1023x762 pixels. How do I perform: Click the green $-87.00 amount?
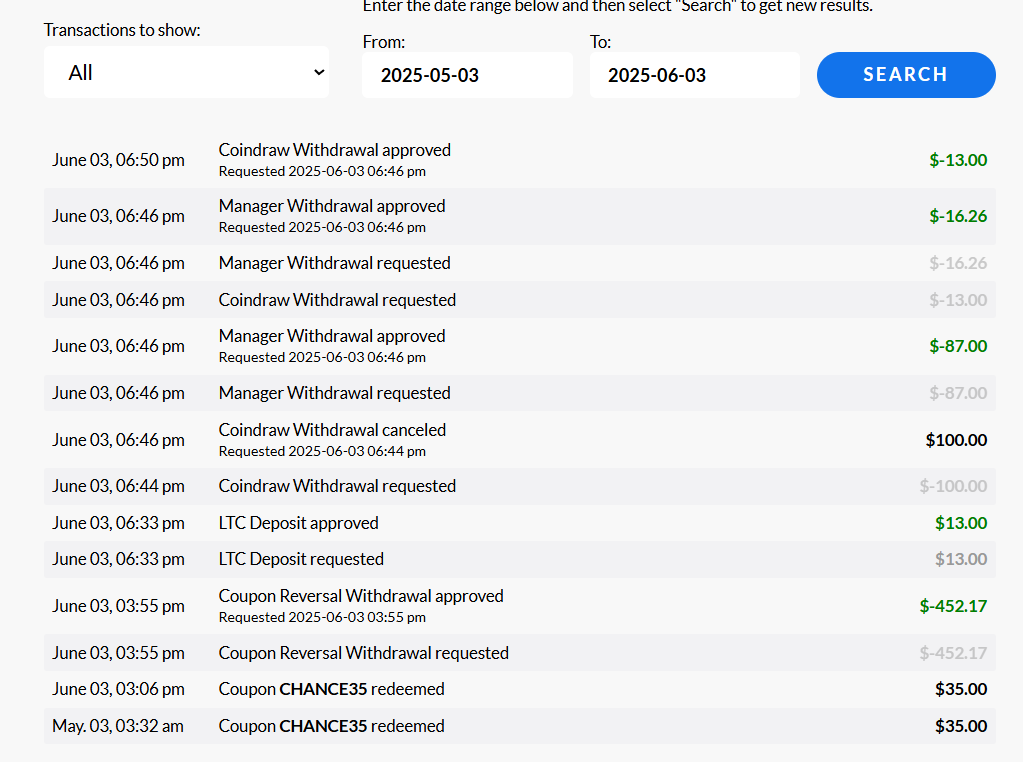[957, 346]
